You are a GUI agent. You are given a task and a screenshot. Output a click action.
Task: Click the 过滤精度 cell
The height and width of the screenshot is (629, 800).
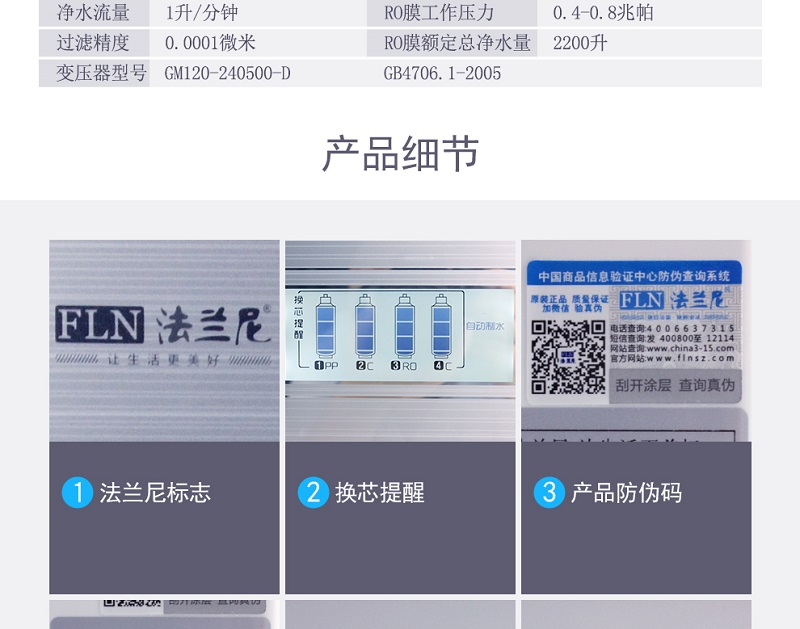click(94, 43)
